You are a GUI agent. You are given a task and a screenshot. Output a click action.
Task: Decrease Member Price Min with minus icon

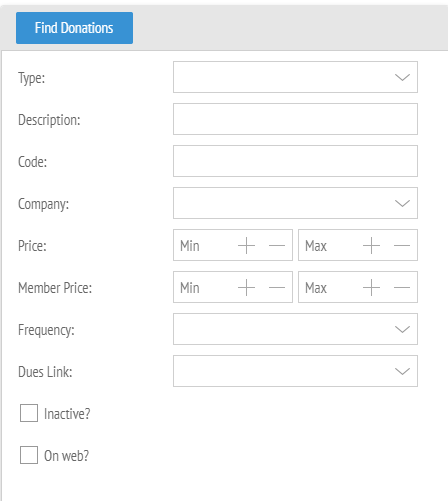click(277, 287)
